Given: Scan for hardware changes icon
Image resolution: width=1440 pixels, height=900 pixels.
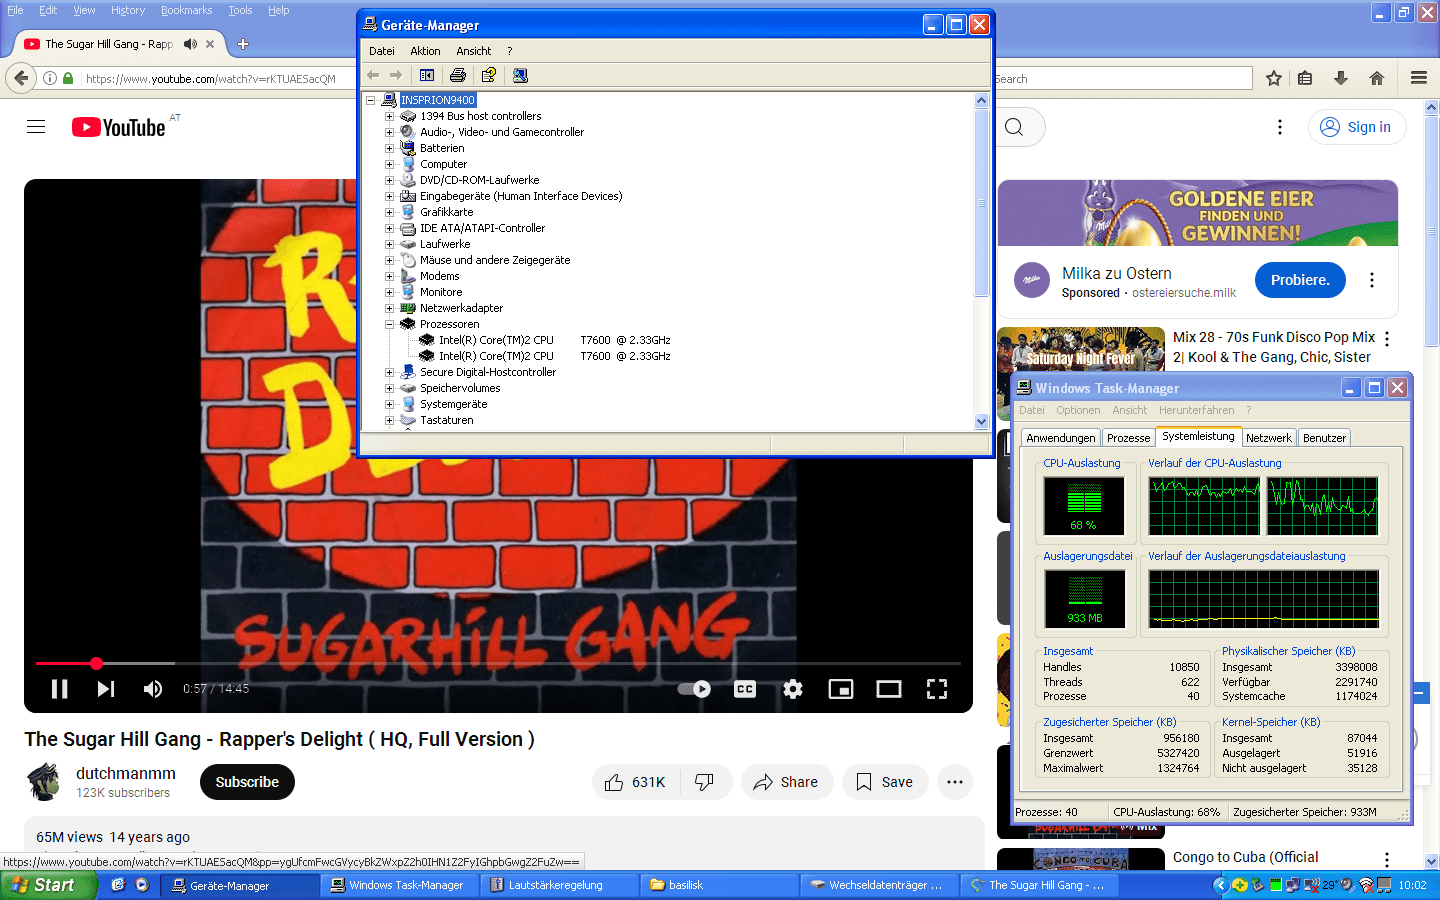Looking at the screenshot, I should [x=520, y=75].
